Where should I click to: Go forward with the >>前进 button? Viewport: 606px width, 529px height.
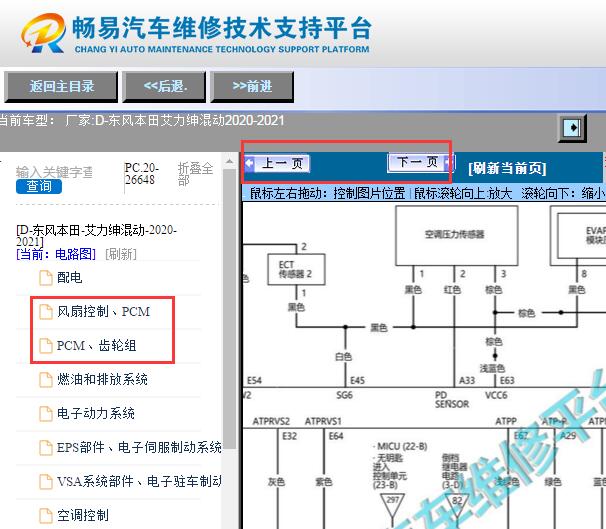click(252, 87)
